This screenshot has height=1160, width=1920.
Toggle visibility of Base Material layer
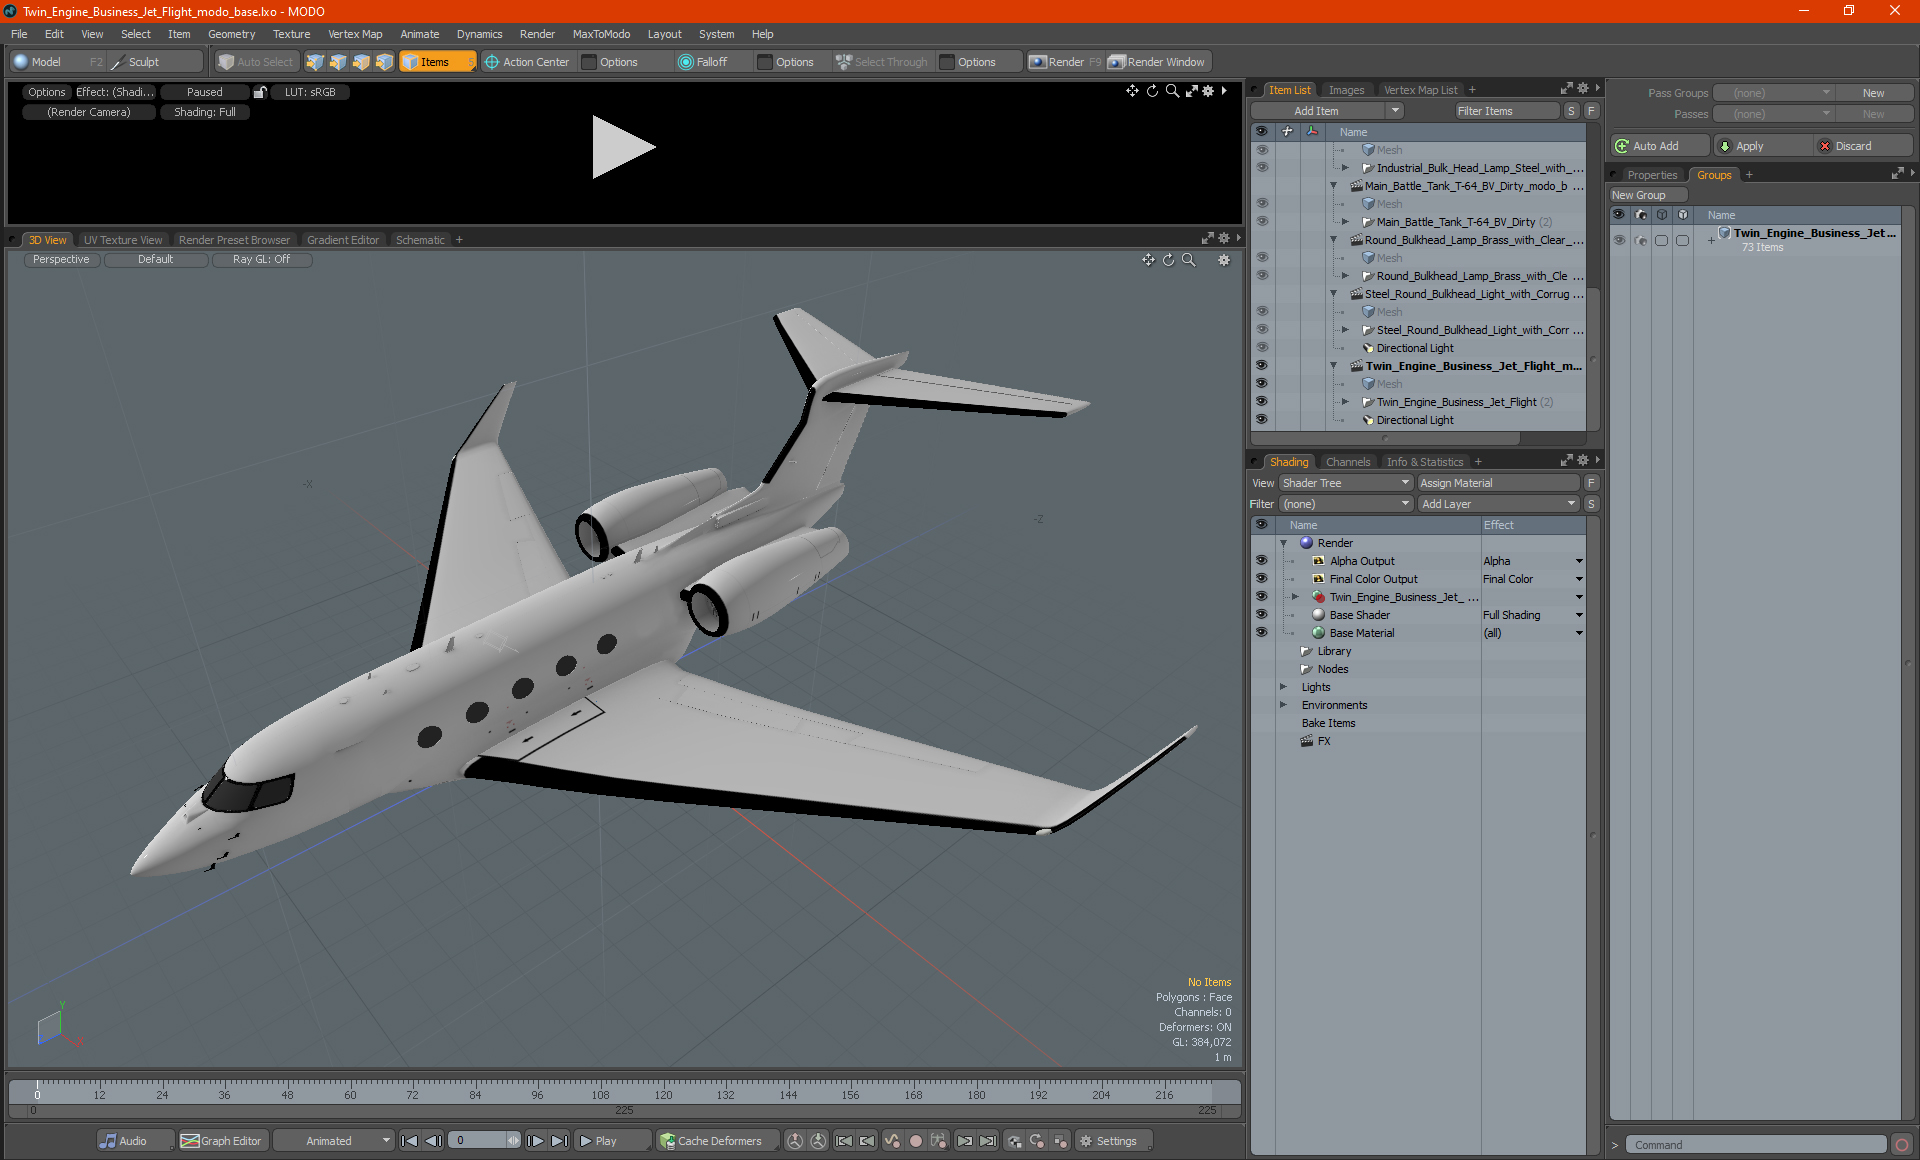[x=1261, y=633]
